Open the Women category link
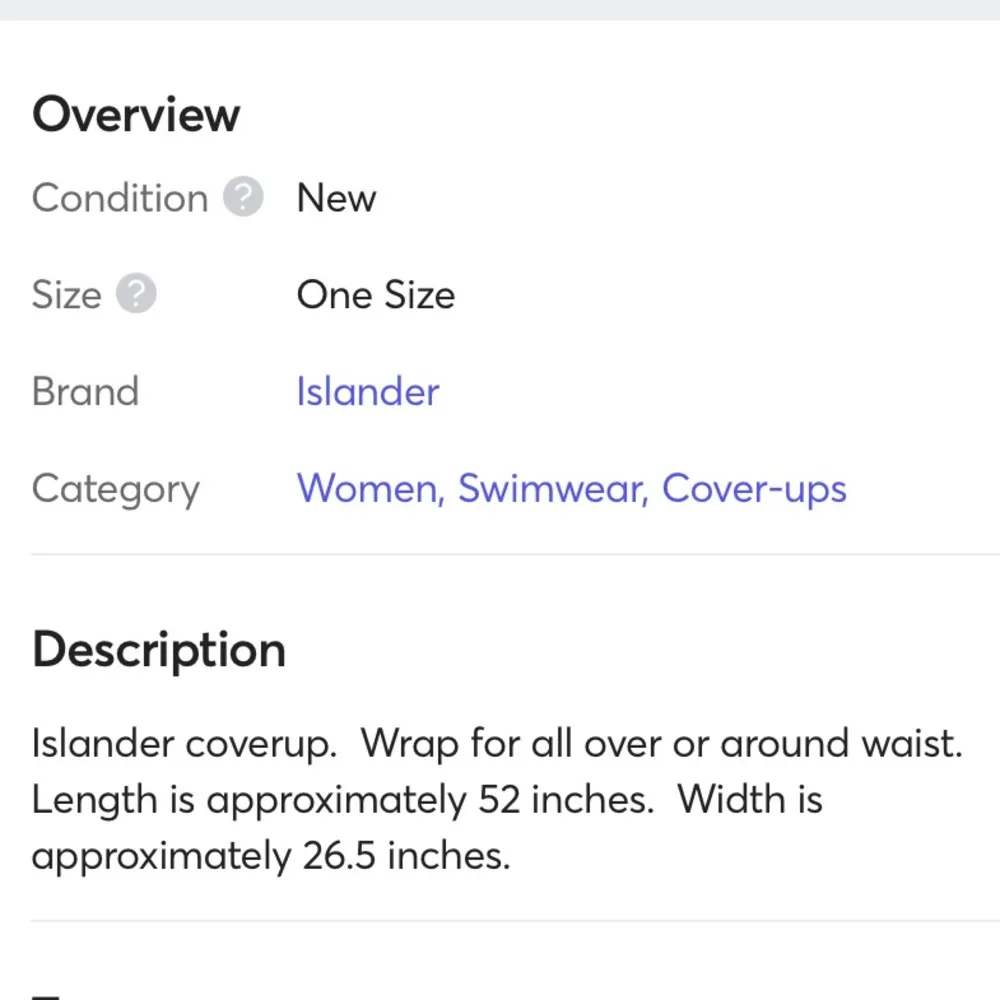 [x=366, y=489]
